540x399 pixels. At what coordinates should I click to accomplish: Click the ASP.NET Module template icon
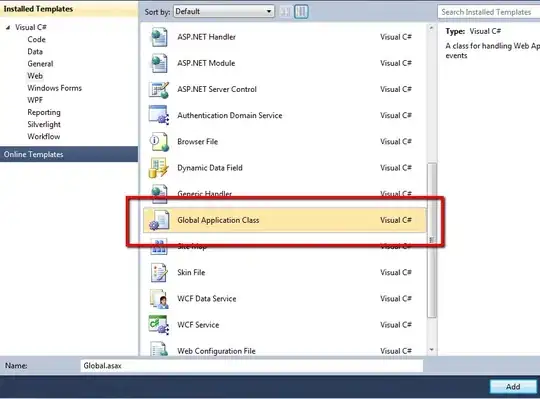[x=159, y=63]
